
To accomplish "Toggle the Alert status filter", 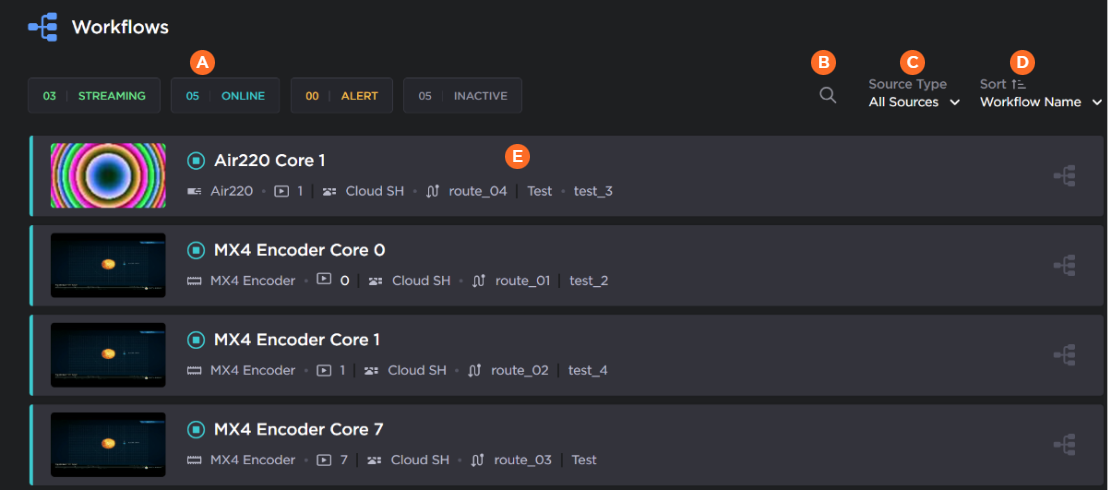I will (x=341, y=96).
